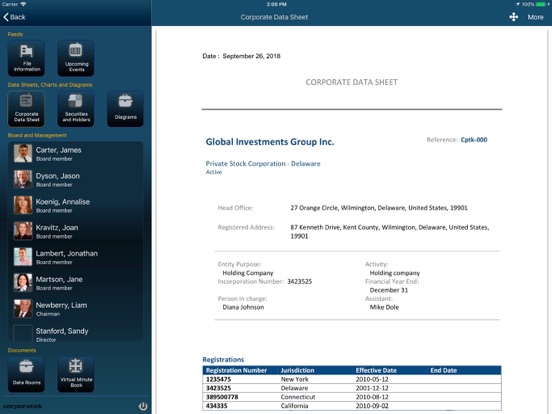Select board member Carter, James
The width and height of the screenshot is (552, 414).
76,154
